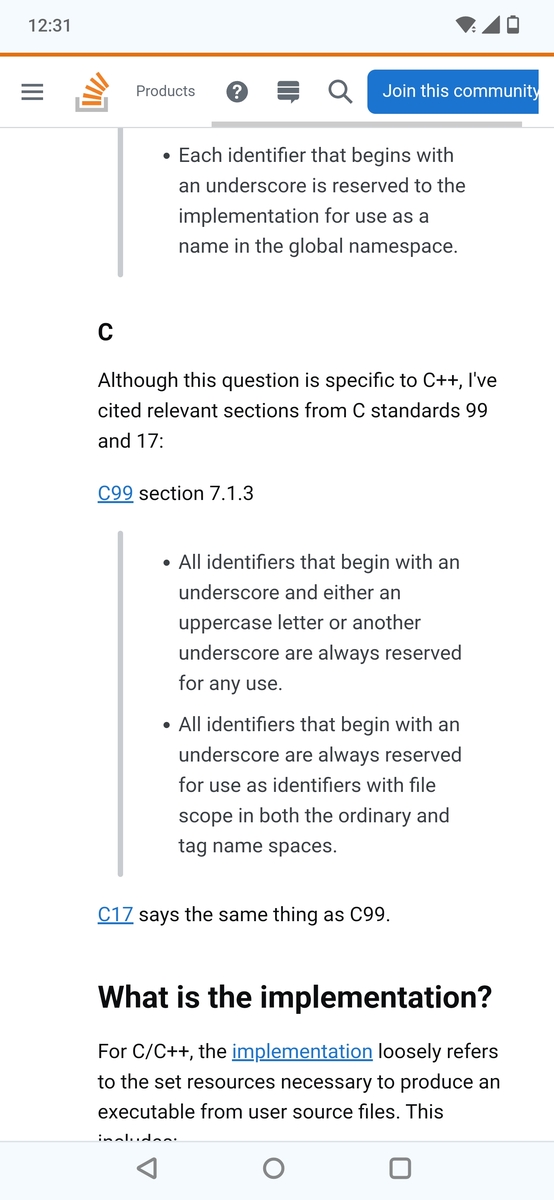Tap the battery status icon
The height and width of the screenshot is (1200, 554).
(x=513, y=25)
